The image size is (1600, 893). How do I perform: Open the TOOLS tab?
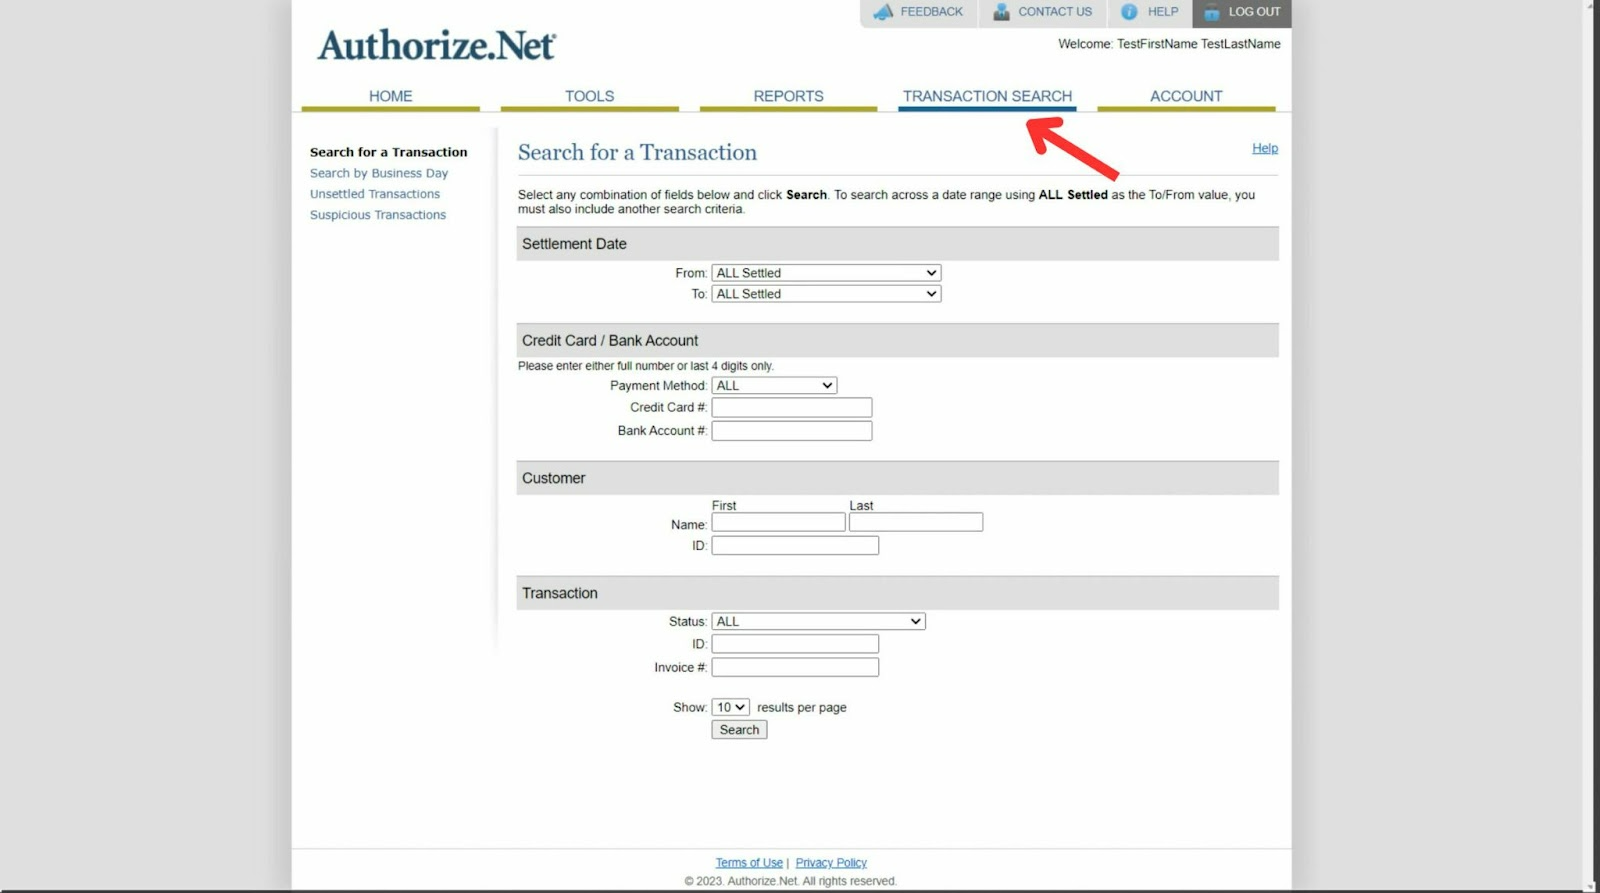(589, 96)
